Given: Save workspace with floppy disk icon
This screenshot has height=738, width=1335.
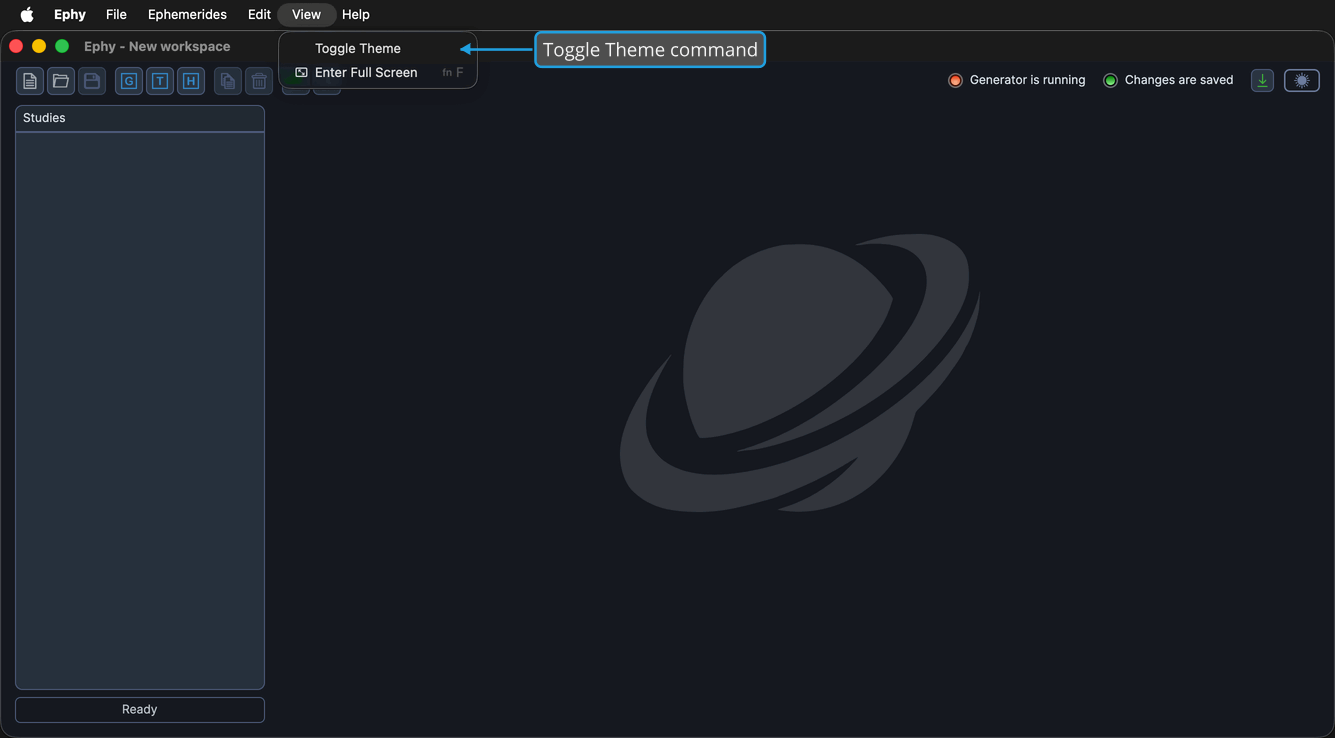Looking at the screenshot, I should tap(92, 81).
